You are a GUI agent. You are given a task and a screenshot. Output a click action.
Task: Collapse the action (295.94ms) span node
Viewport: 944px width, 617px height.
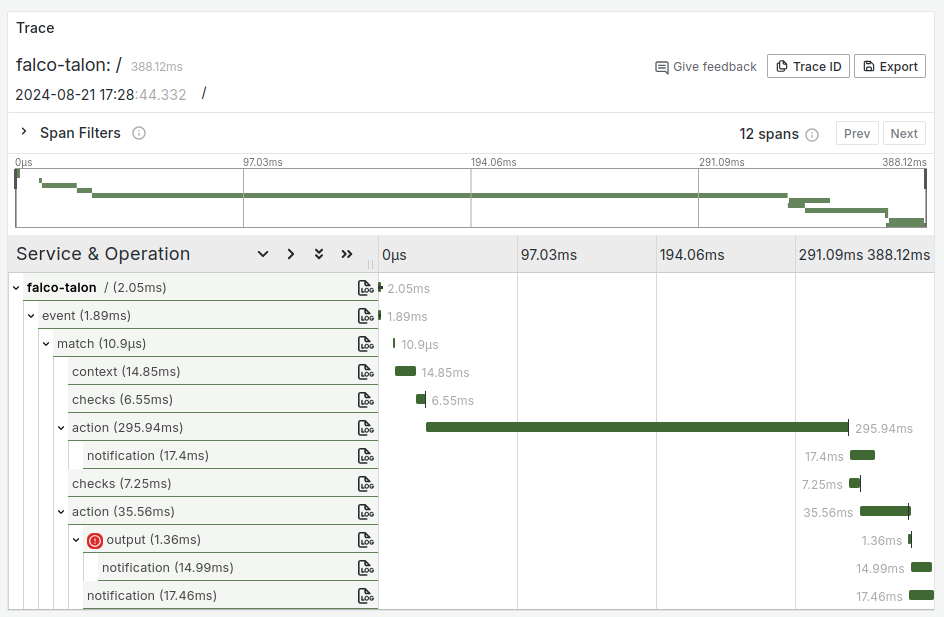61,427
